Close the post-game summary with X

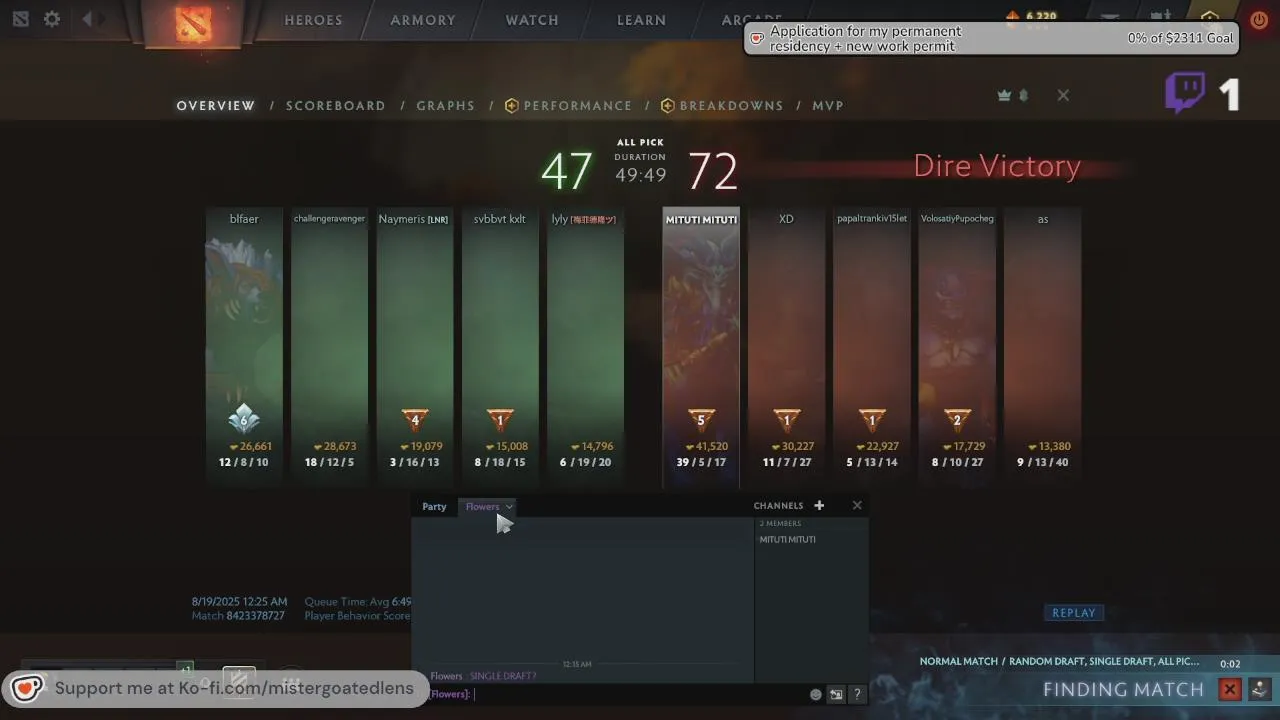point(1063,95)
